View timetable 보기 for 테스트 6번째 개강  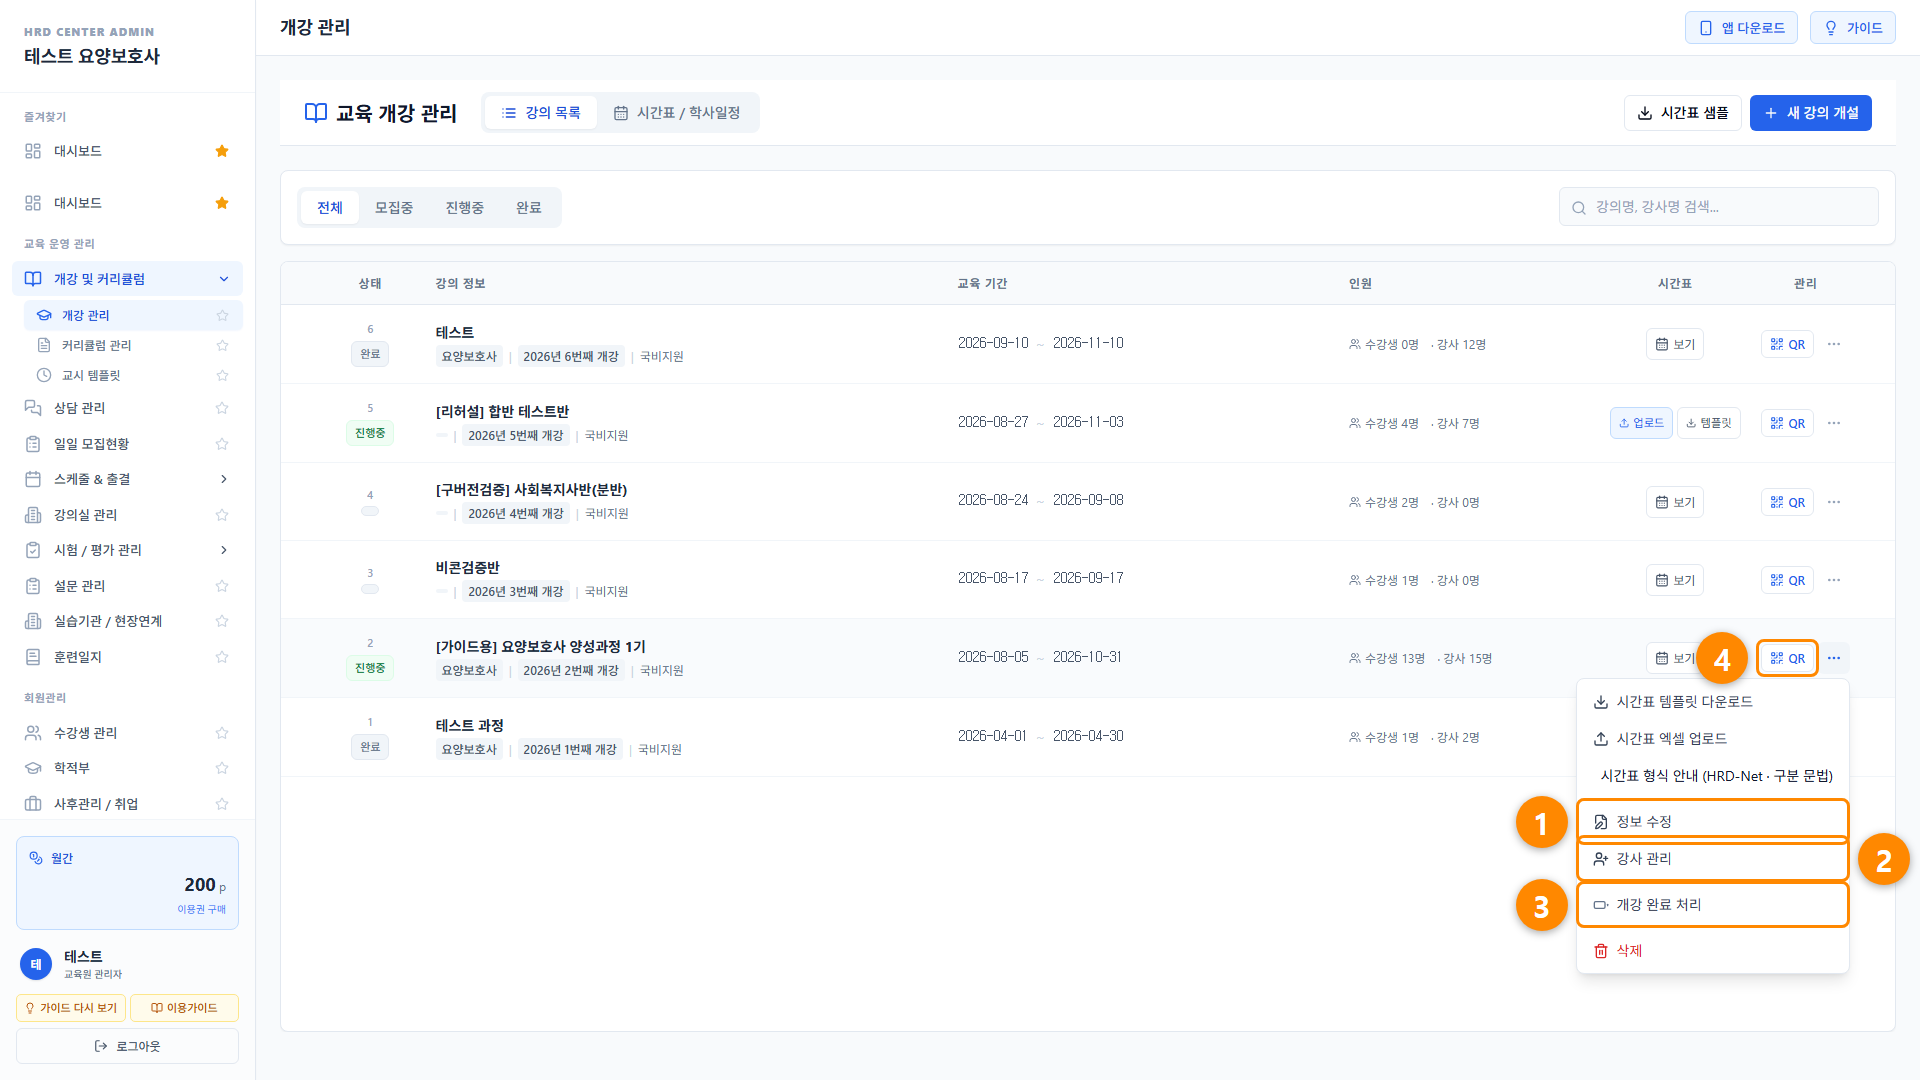coord(1675,344)
